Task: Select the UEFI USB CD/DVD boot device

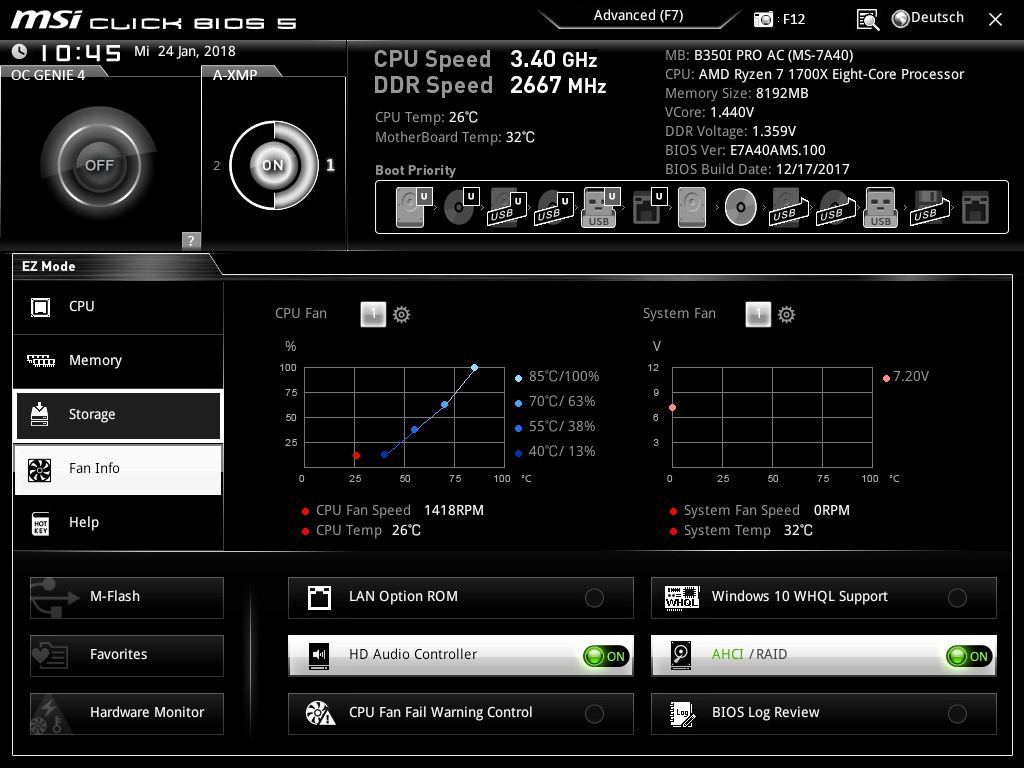Action: pos(554,208)
